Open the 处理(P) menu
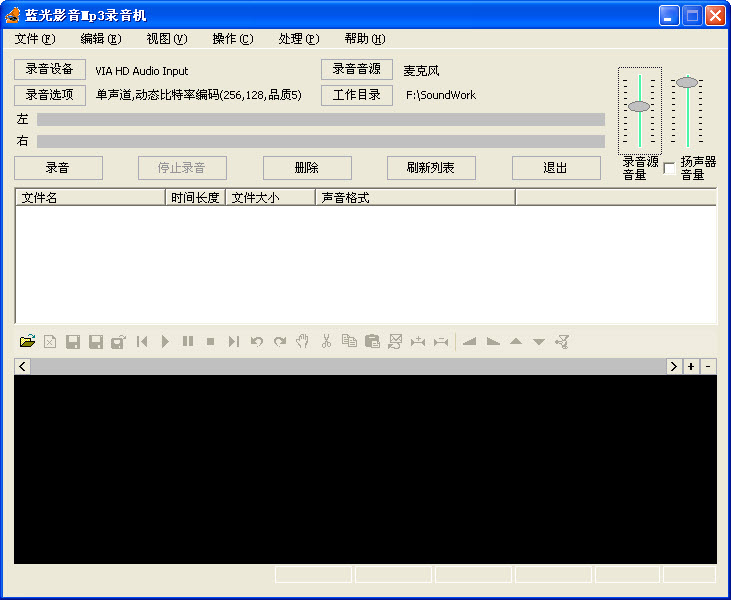This screenshot has width=731, height=600. click(299, 39)
